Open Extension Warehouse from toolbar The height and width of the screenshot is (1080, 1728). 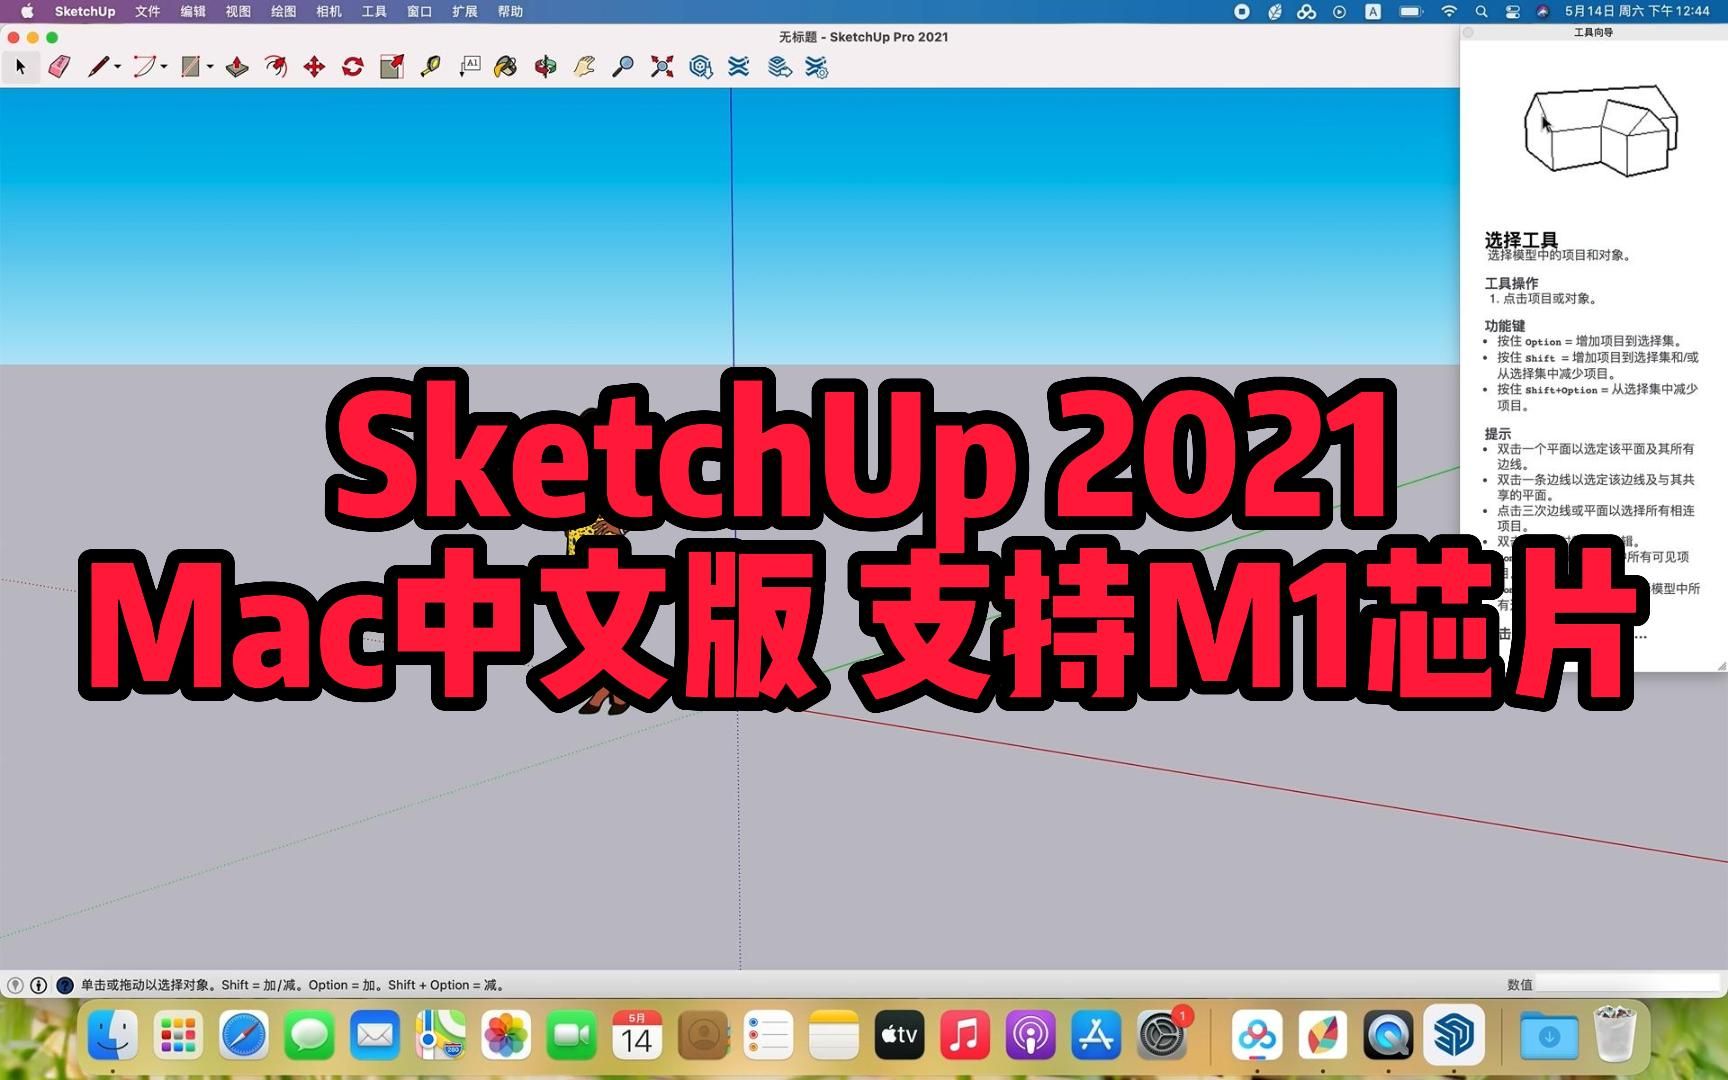739,67
